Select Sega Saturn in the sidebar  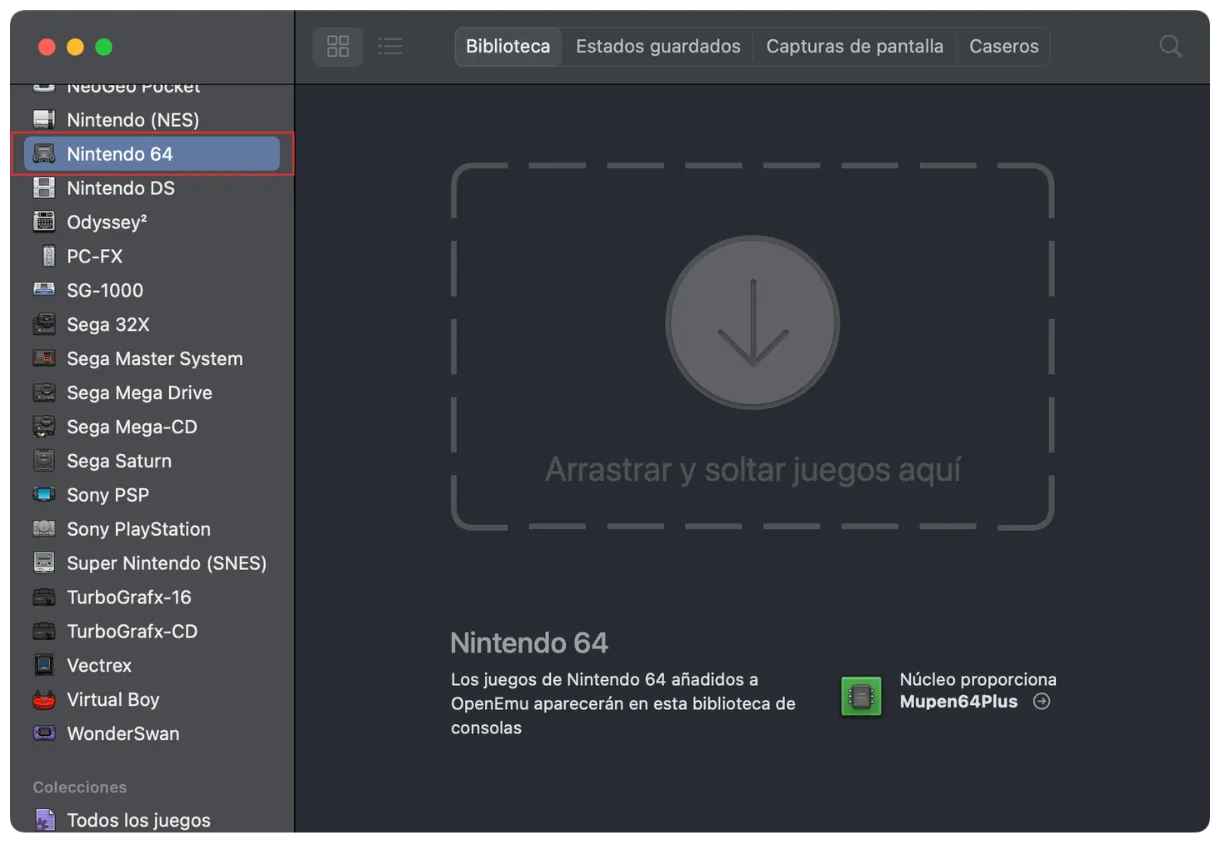(119, 461)
